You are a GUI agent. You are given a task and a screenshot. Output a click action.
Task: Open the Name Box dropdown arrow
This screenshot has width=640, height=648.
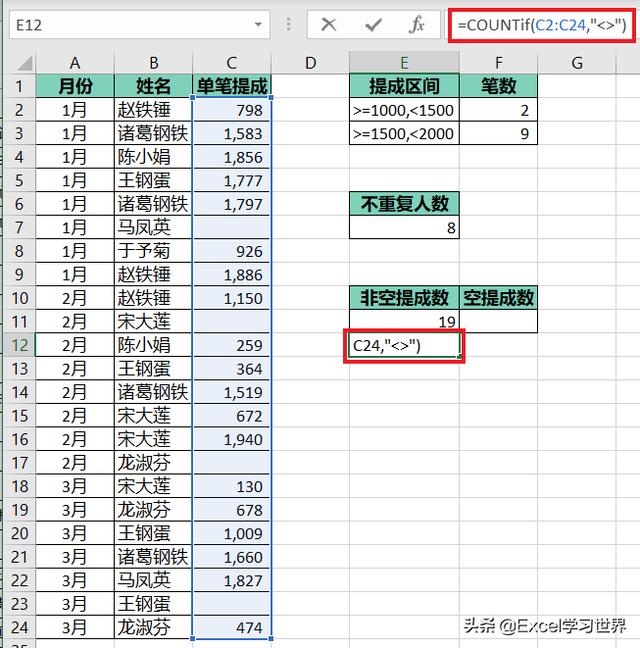click(258, 25)
